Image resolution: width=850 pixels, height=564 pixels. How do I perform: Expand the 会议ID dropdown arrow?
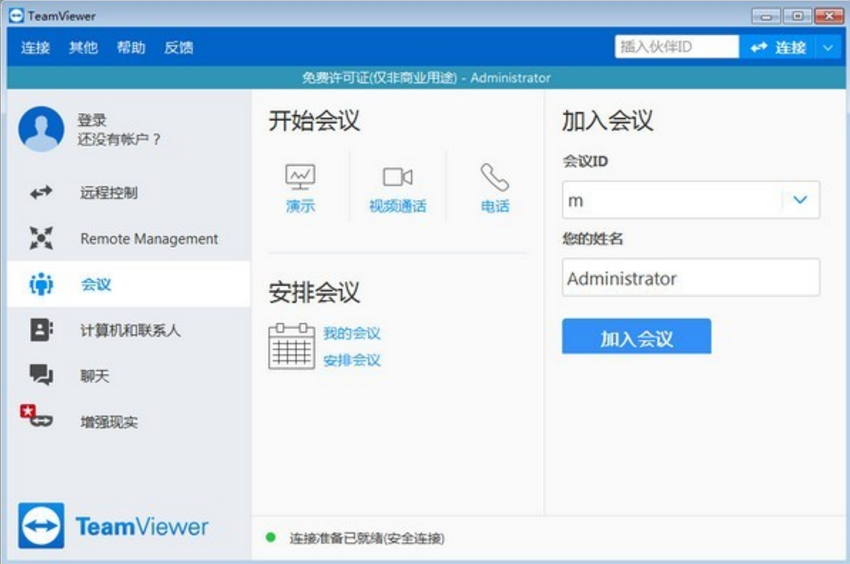tap(800, 200)
